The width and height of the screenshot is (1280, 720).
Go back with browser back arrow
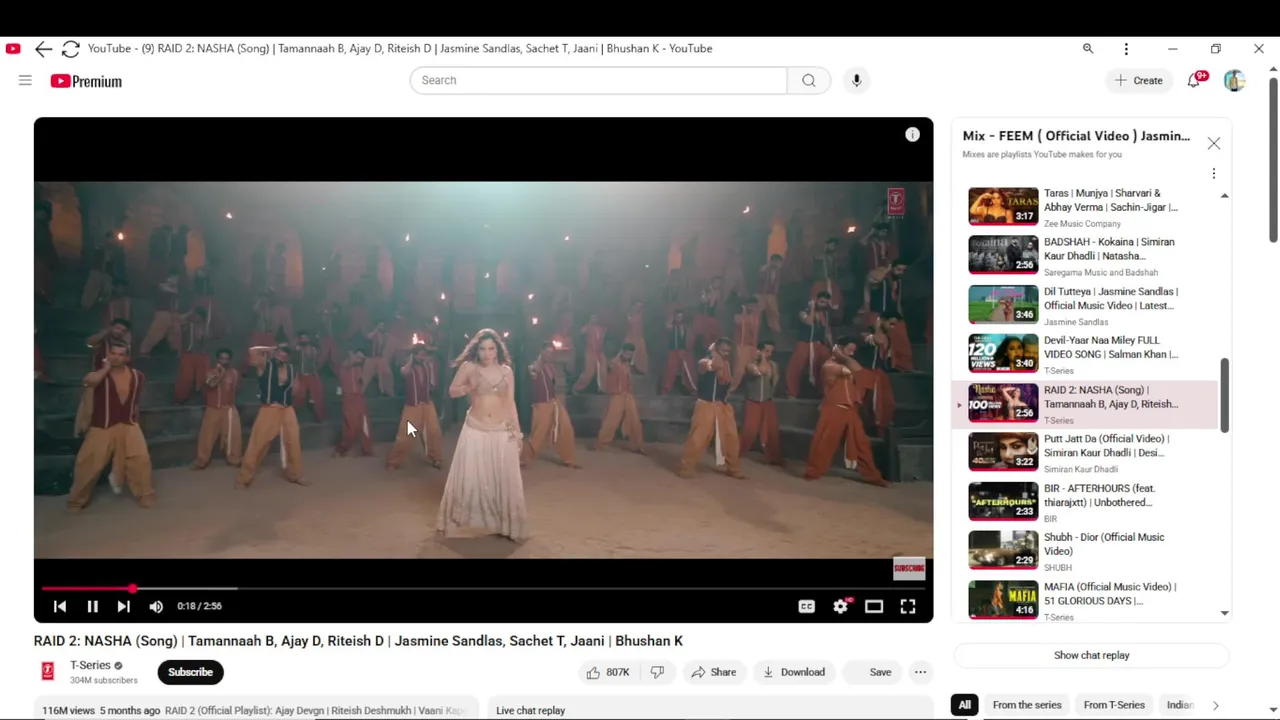coord(43,48)
